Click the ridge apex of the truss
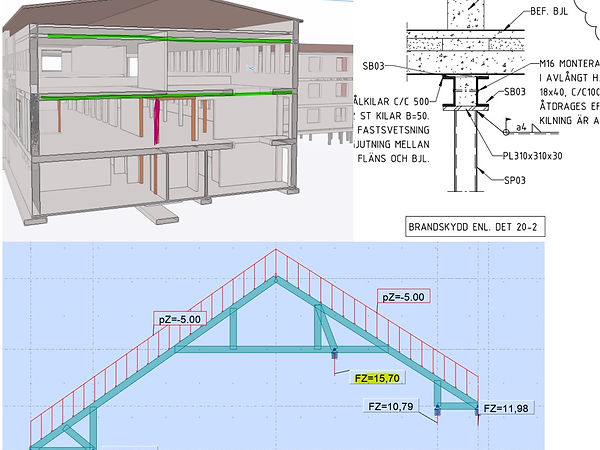This screenshot has width=600, height=450. coord(276,279)
